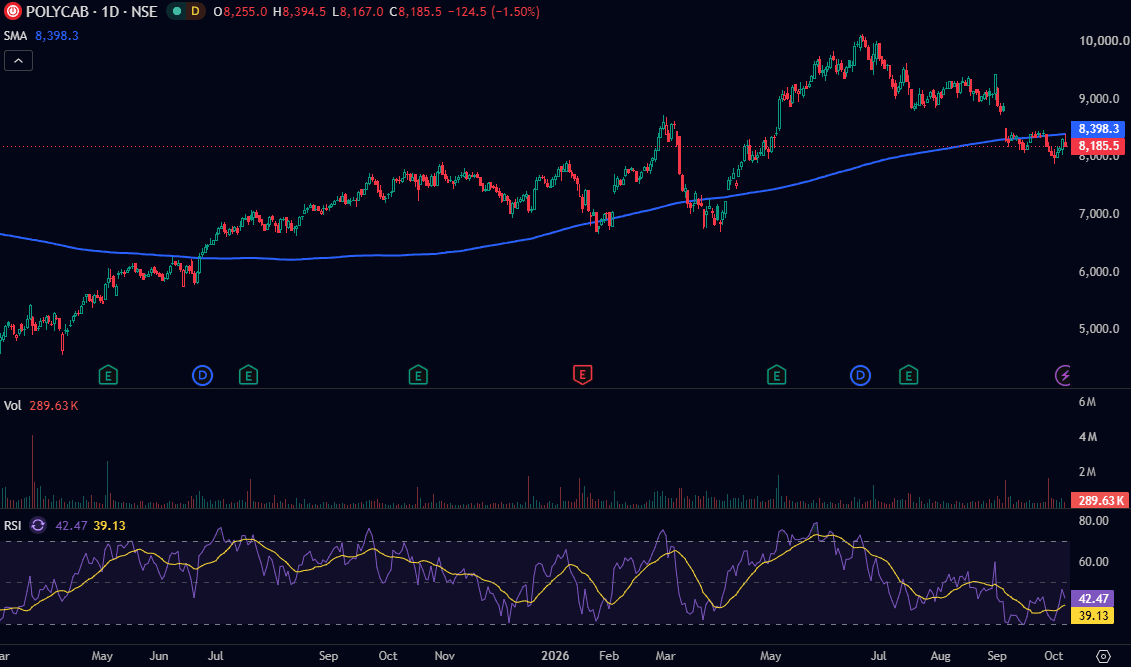Screen dimensions: 1131x667
Task: Click the 60.00 RSI axis label
Action: (1093, 561)
